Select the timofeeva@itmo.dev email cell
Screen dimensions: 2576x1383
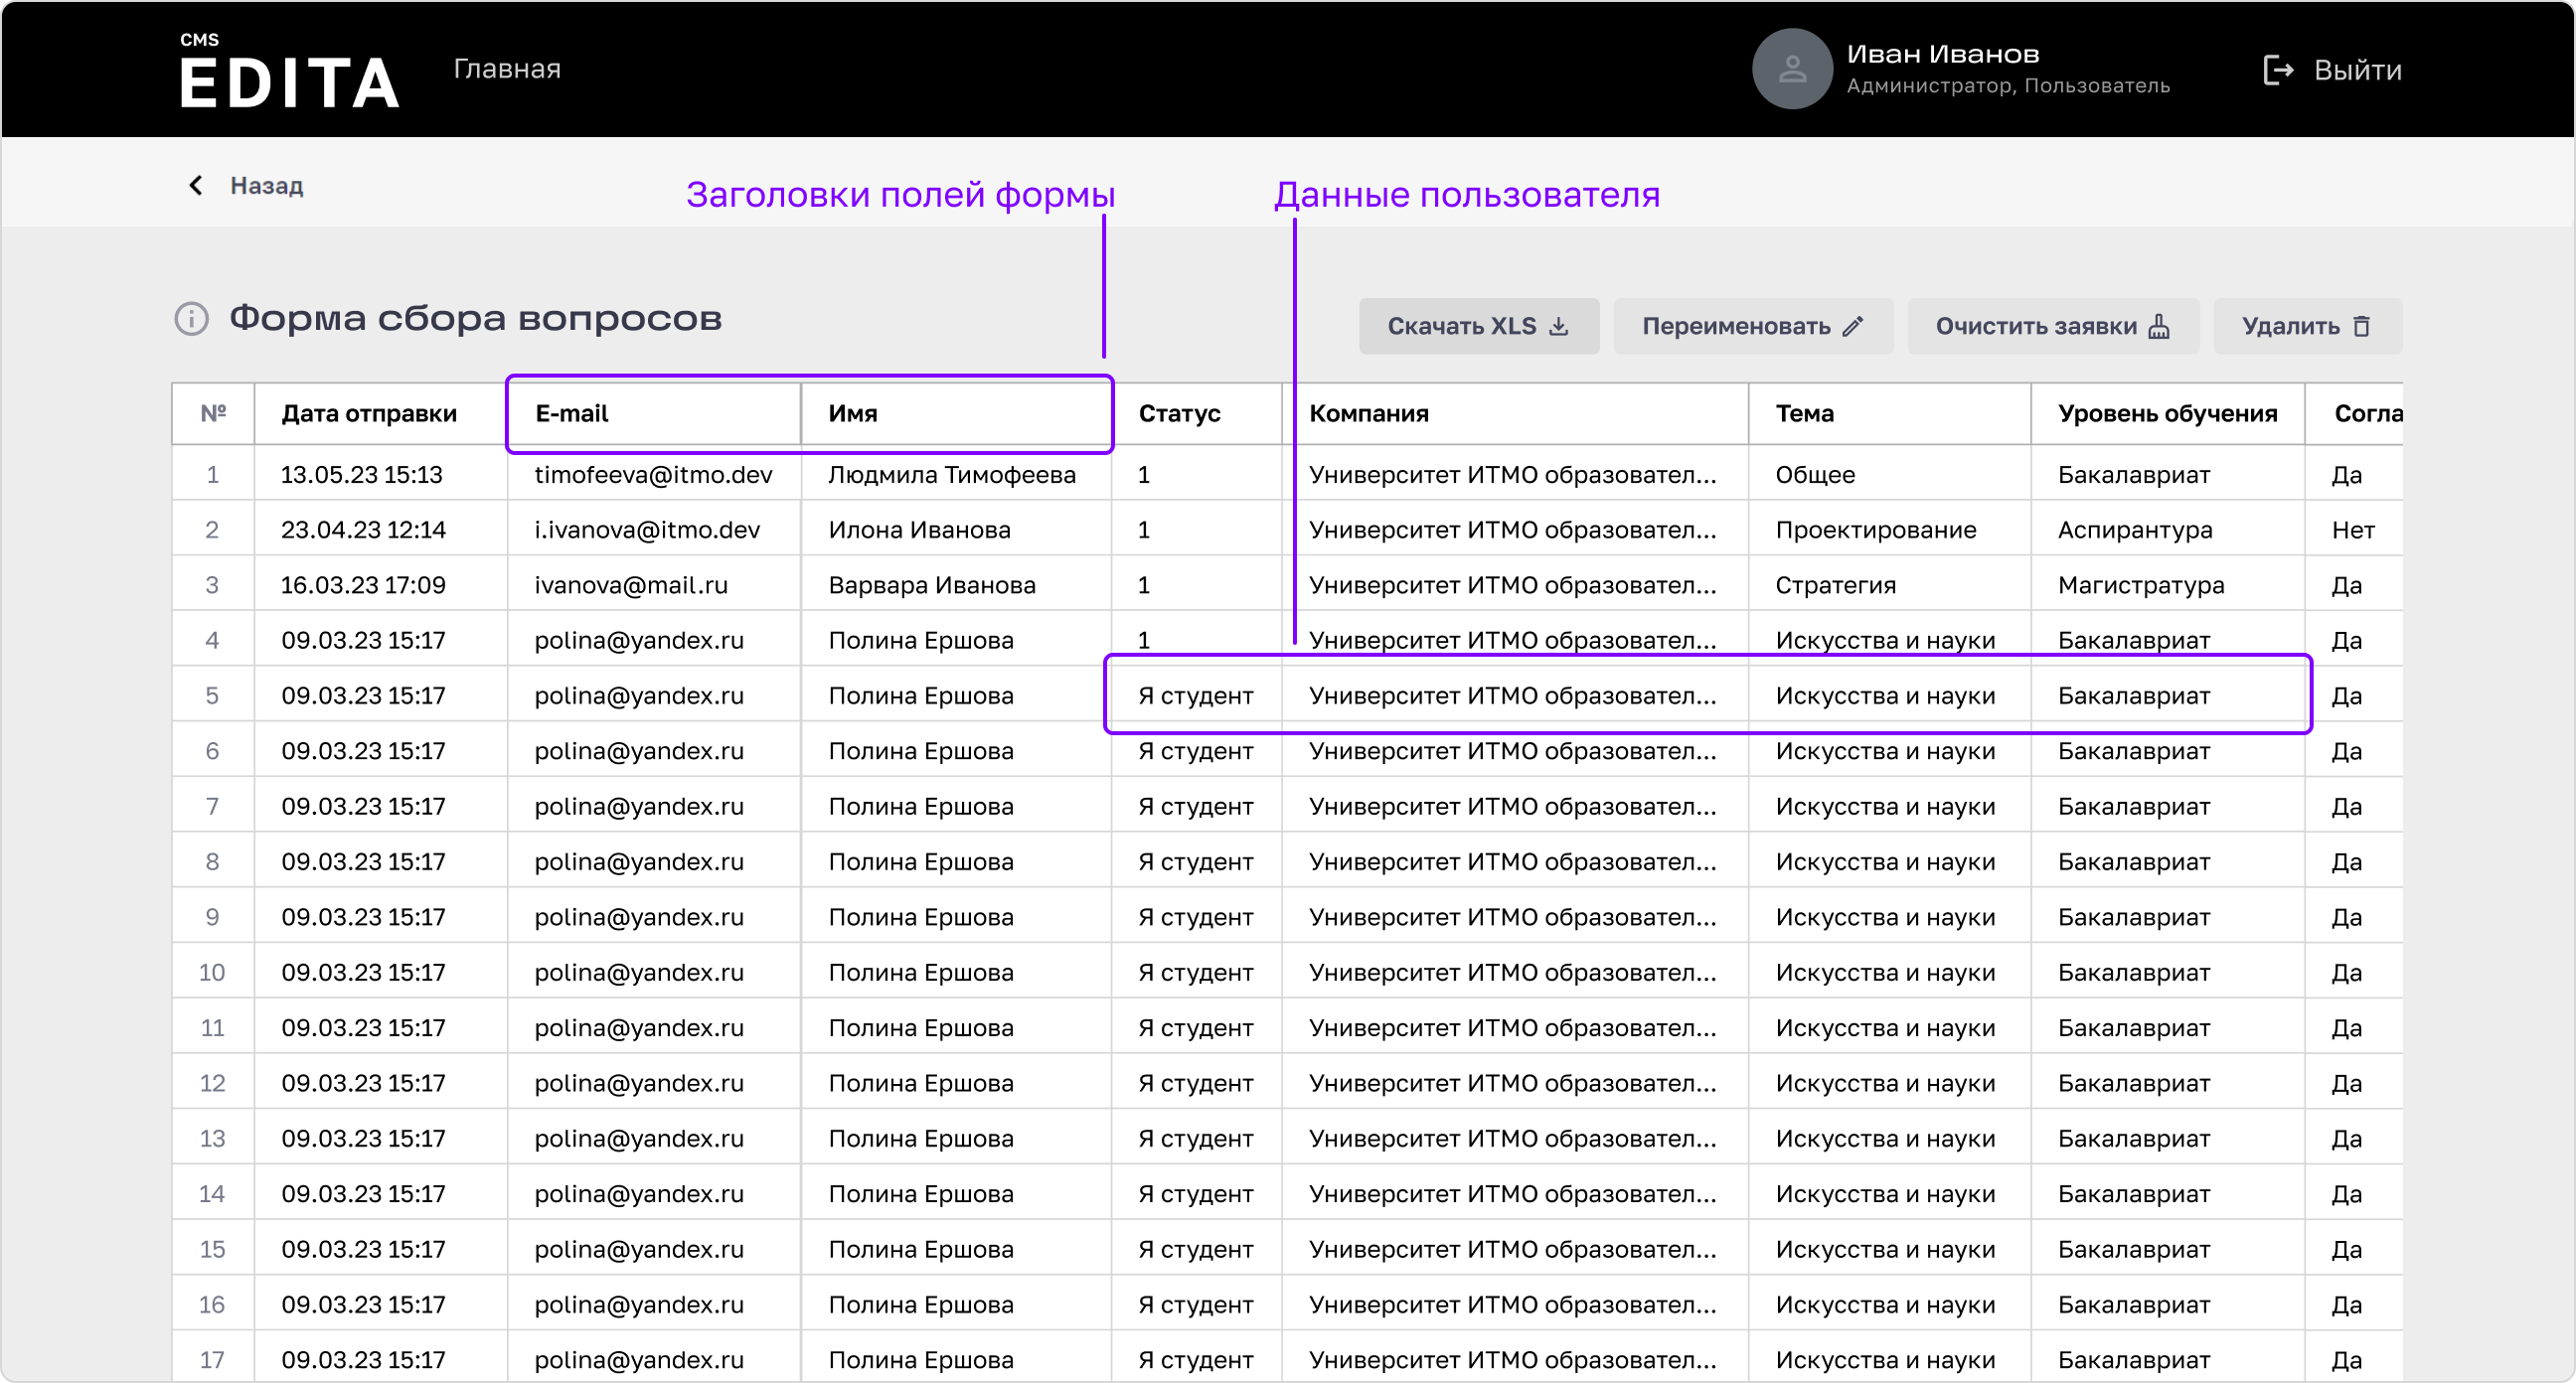coord(653,474)
